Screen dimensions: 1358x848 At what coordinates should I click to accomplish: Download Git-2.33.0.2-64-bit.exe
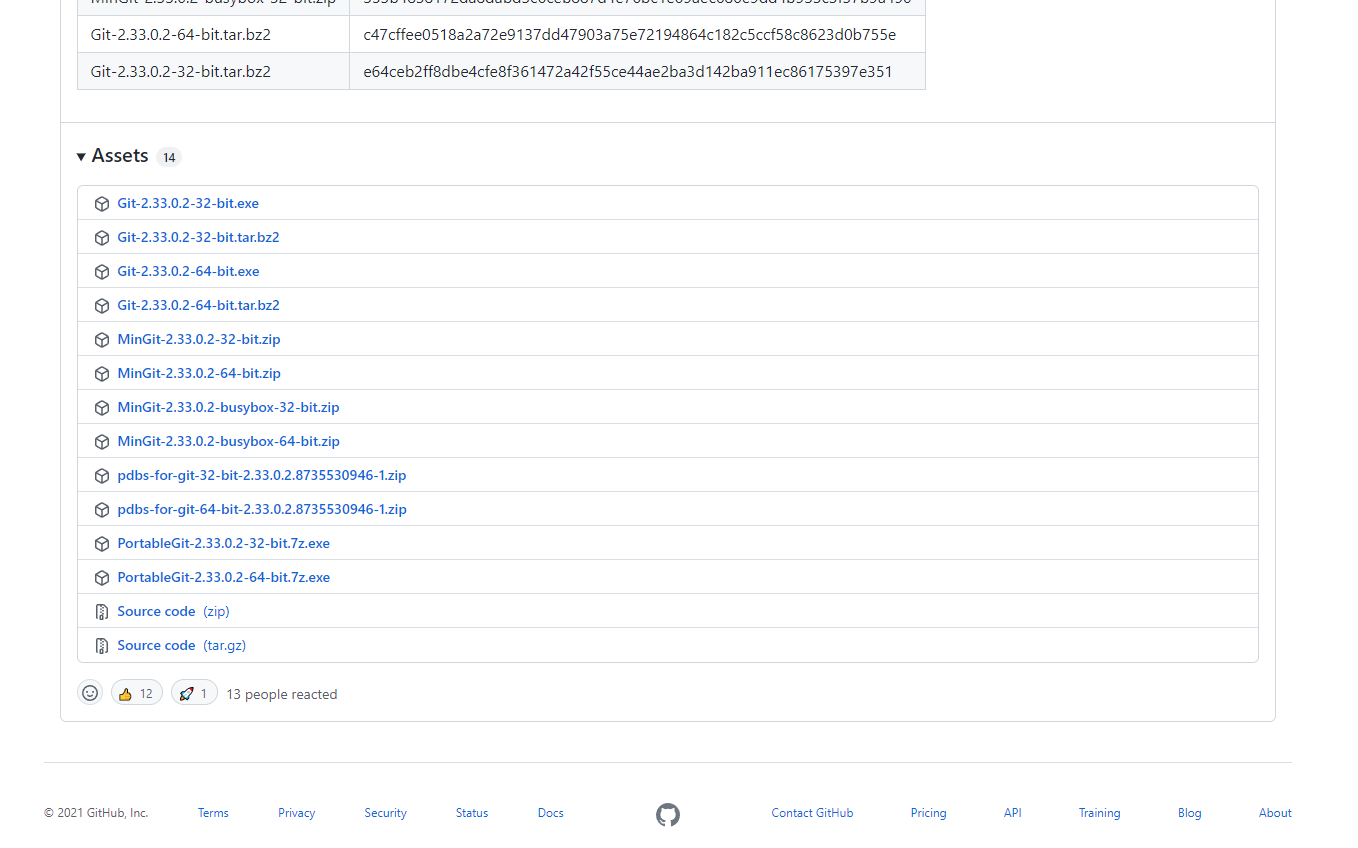tap(188, 271)
